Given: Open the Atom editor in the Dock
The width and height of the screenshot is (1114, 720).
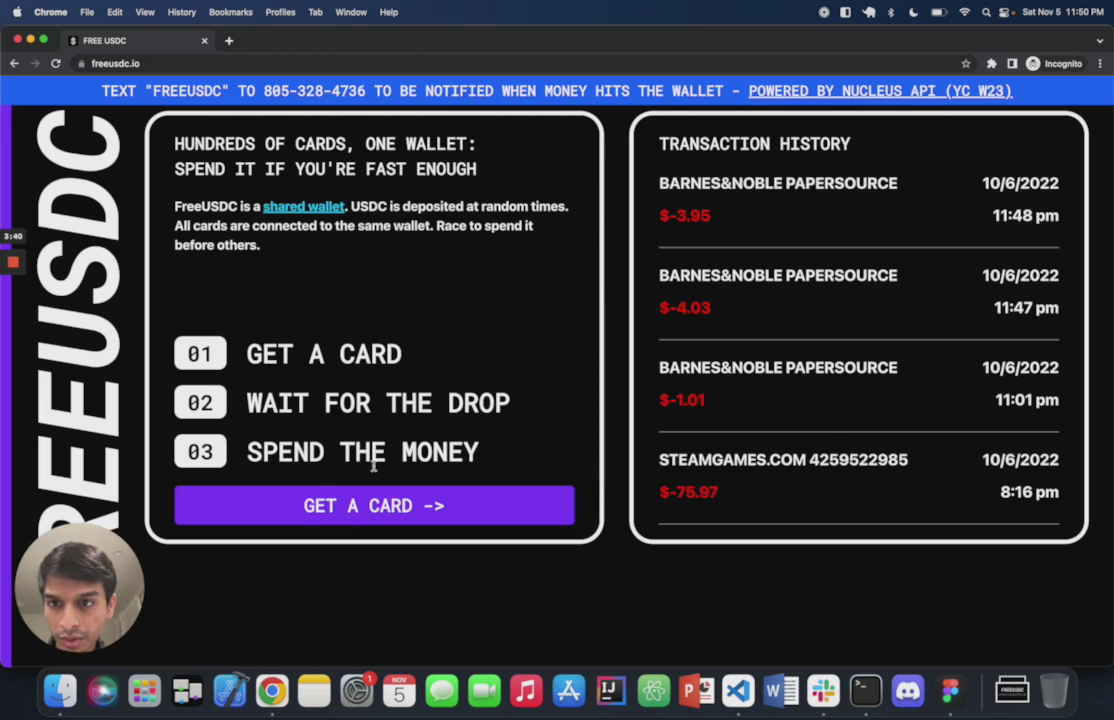Looking at the screenshot, I should coord(654,690).
